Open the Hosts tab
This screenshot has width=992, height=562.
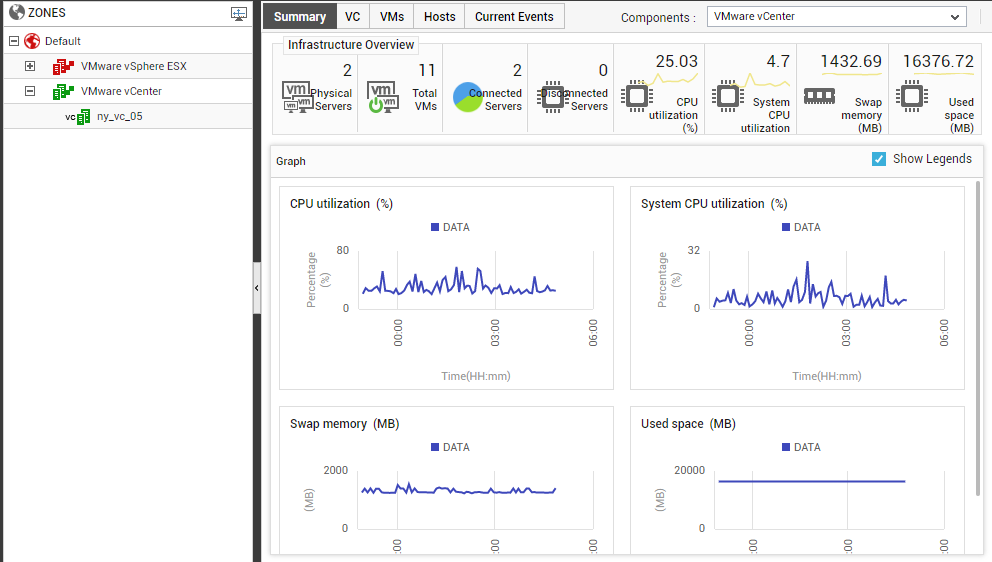440,16
